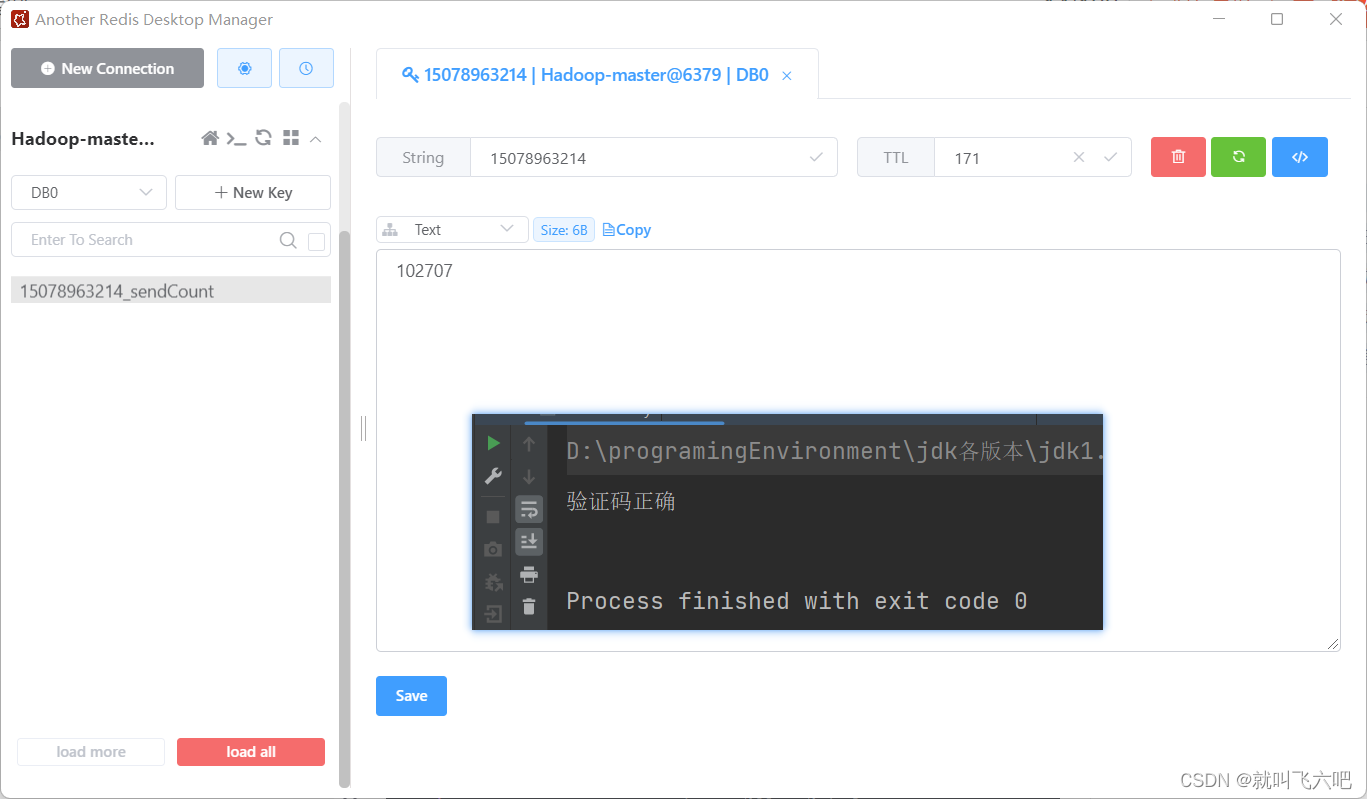1367x799 pixels.
Task: Click the Stop square icon in console
Action: click(493, 517)
